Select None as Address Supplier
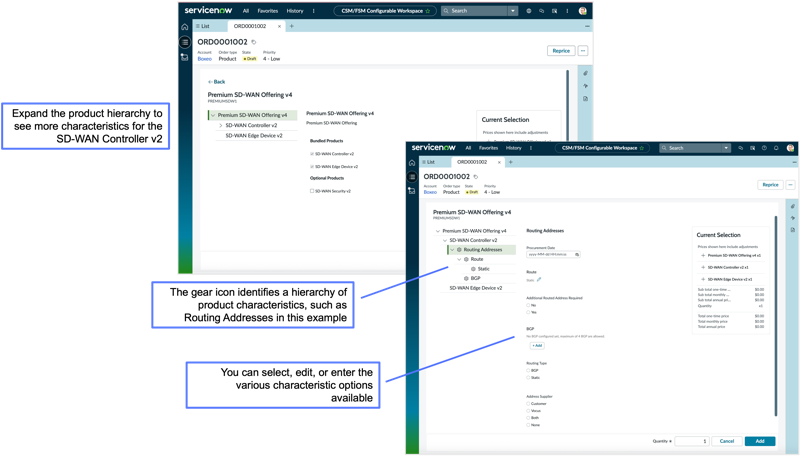Screen dimensions: 800x456 pyautogui.click(x=528, y=425)
